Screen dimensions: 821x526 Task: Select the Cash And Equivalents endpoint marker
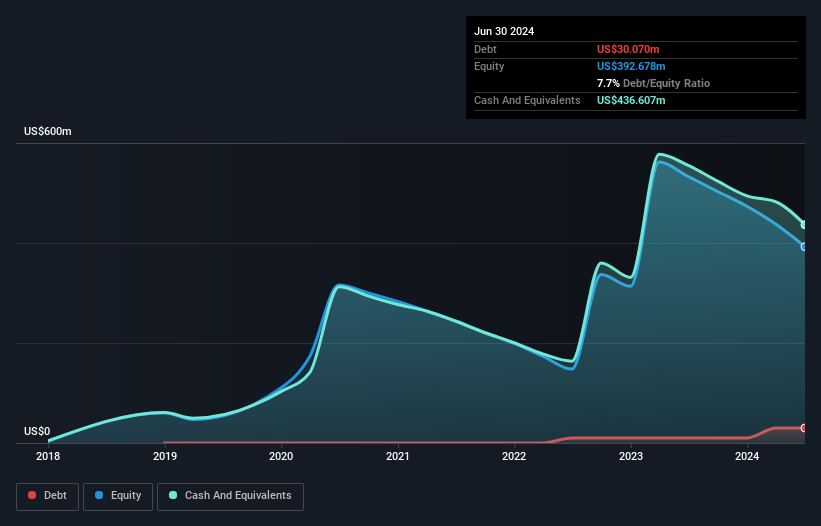[804, 225]
